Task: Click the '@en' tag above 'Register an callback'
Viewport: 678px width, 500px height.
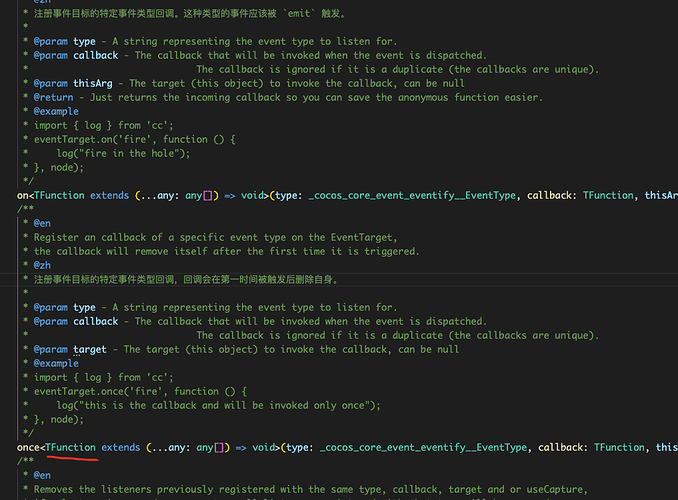Action: pos(42,224)
